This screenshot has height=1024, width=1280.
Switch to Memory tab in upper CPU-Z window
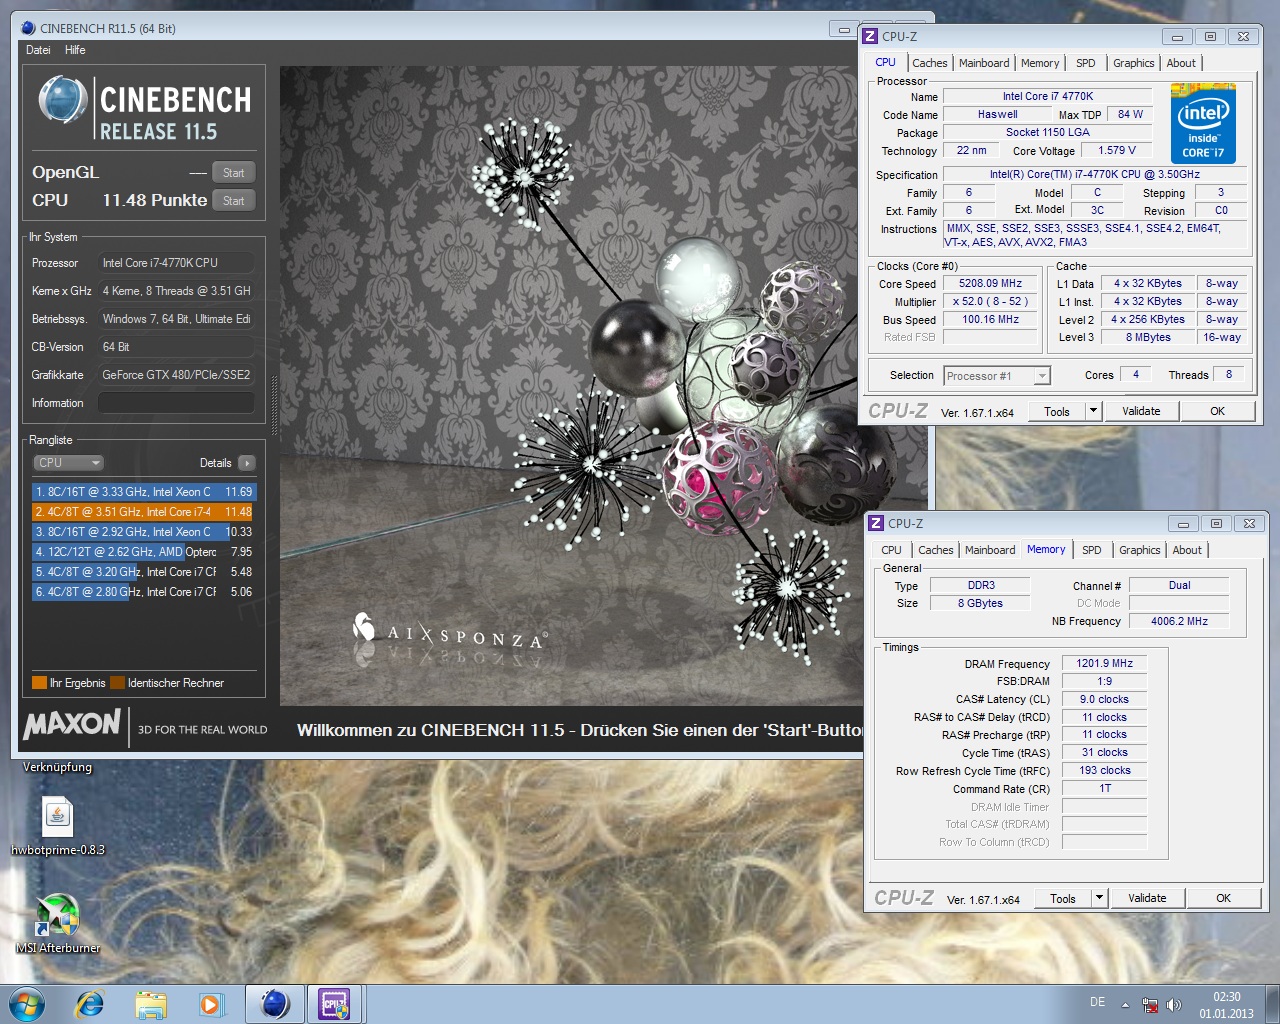[x=1040, y=63]
